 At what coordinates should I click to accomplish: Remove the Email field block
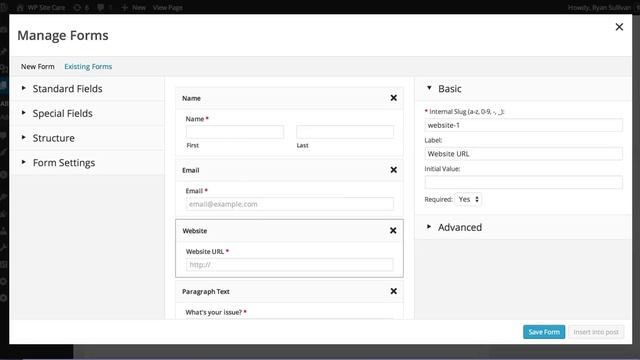pyautogui.click(x=393, y=170)
